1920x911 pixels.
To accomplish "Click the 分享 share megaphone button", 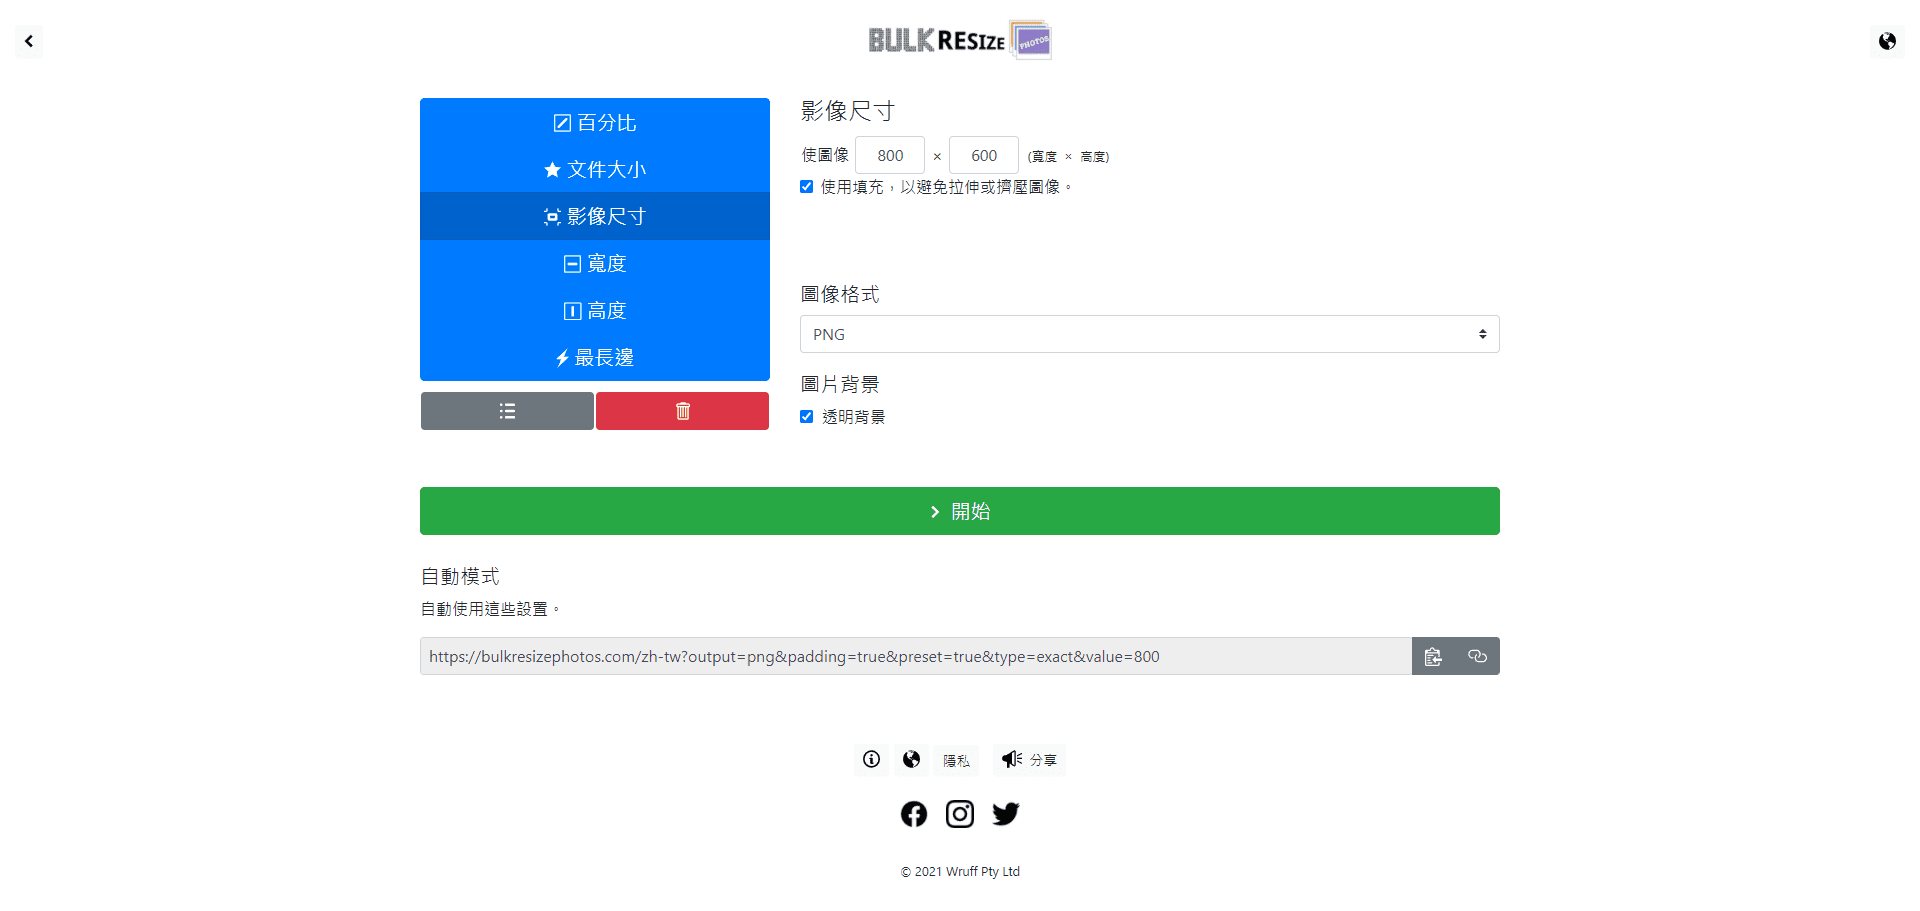I will (1029, 760).
